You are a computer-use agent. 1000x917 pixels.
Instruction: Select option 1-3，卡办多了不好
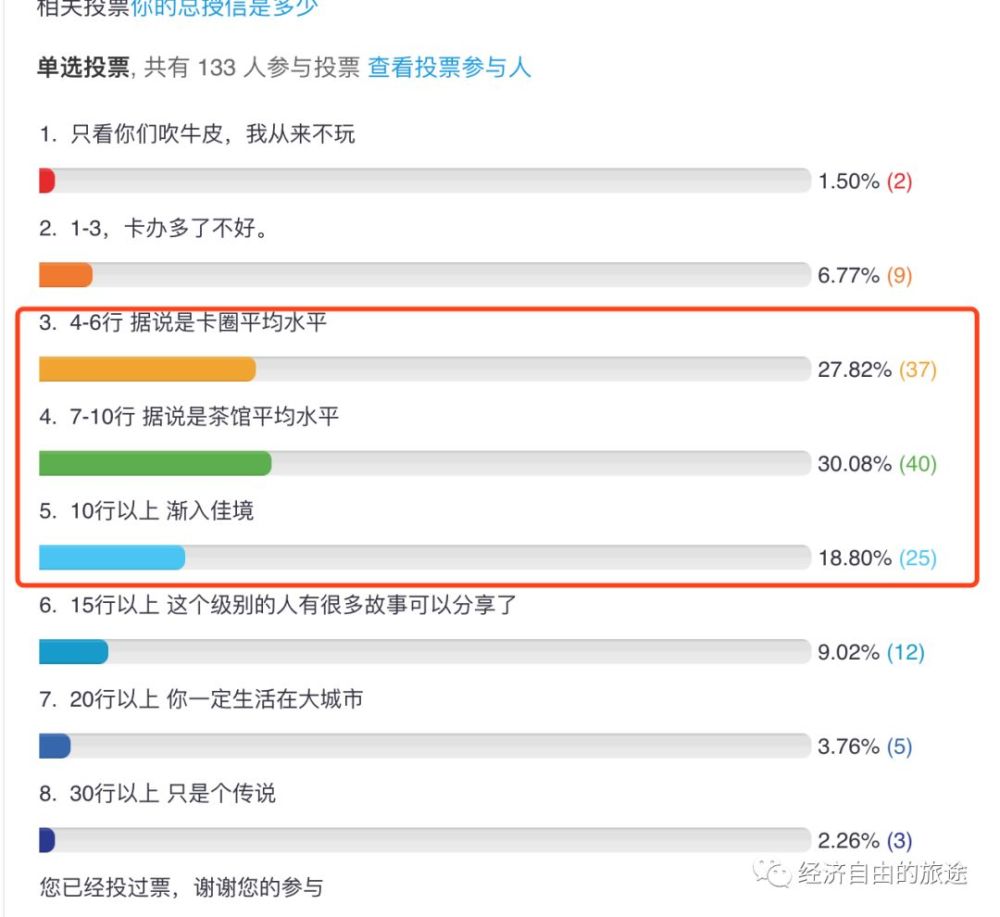pos(154,229)
